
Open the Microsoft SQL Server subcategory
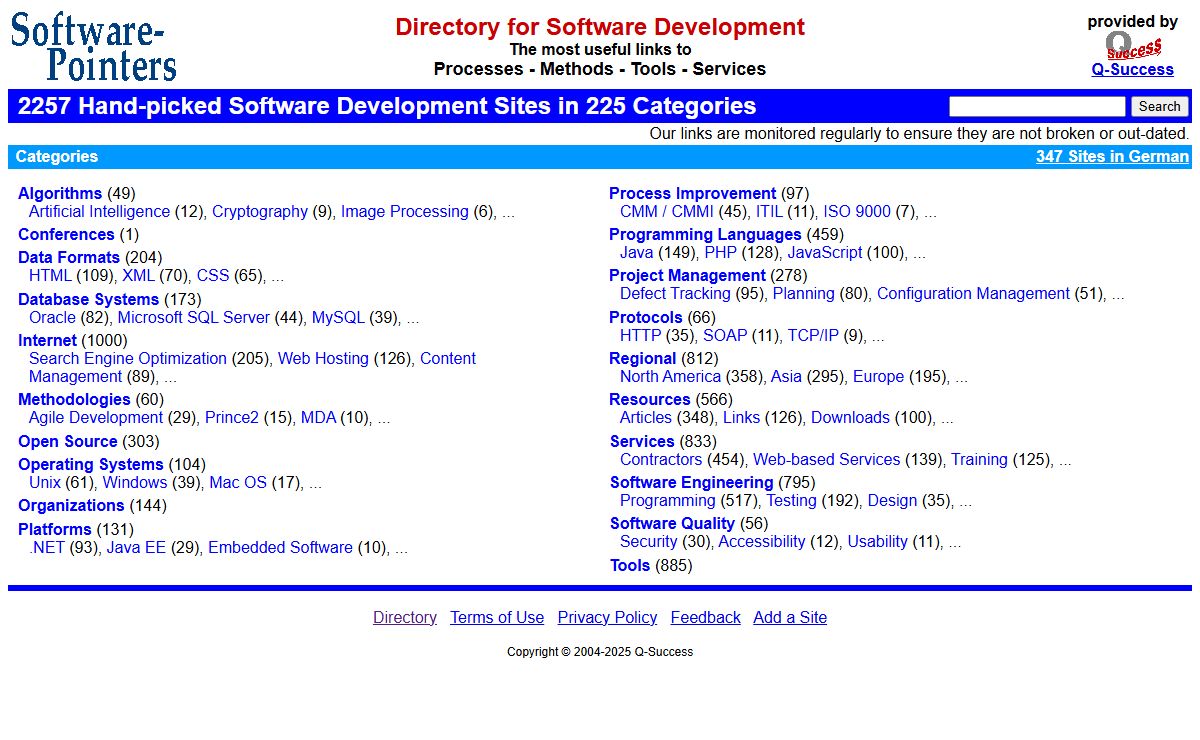194,318
